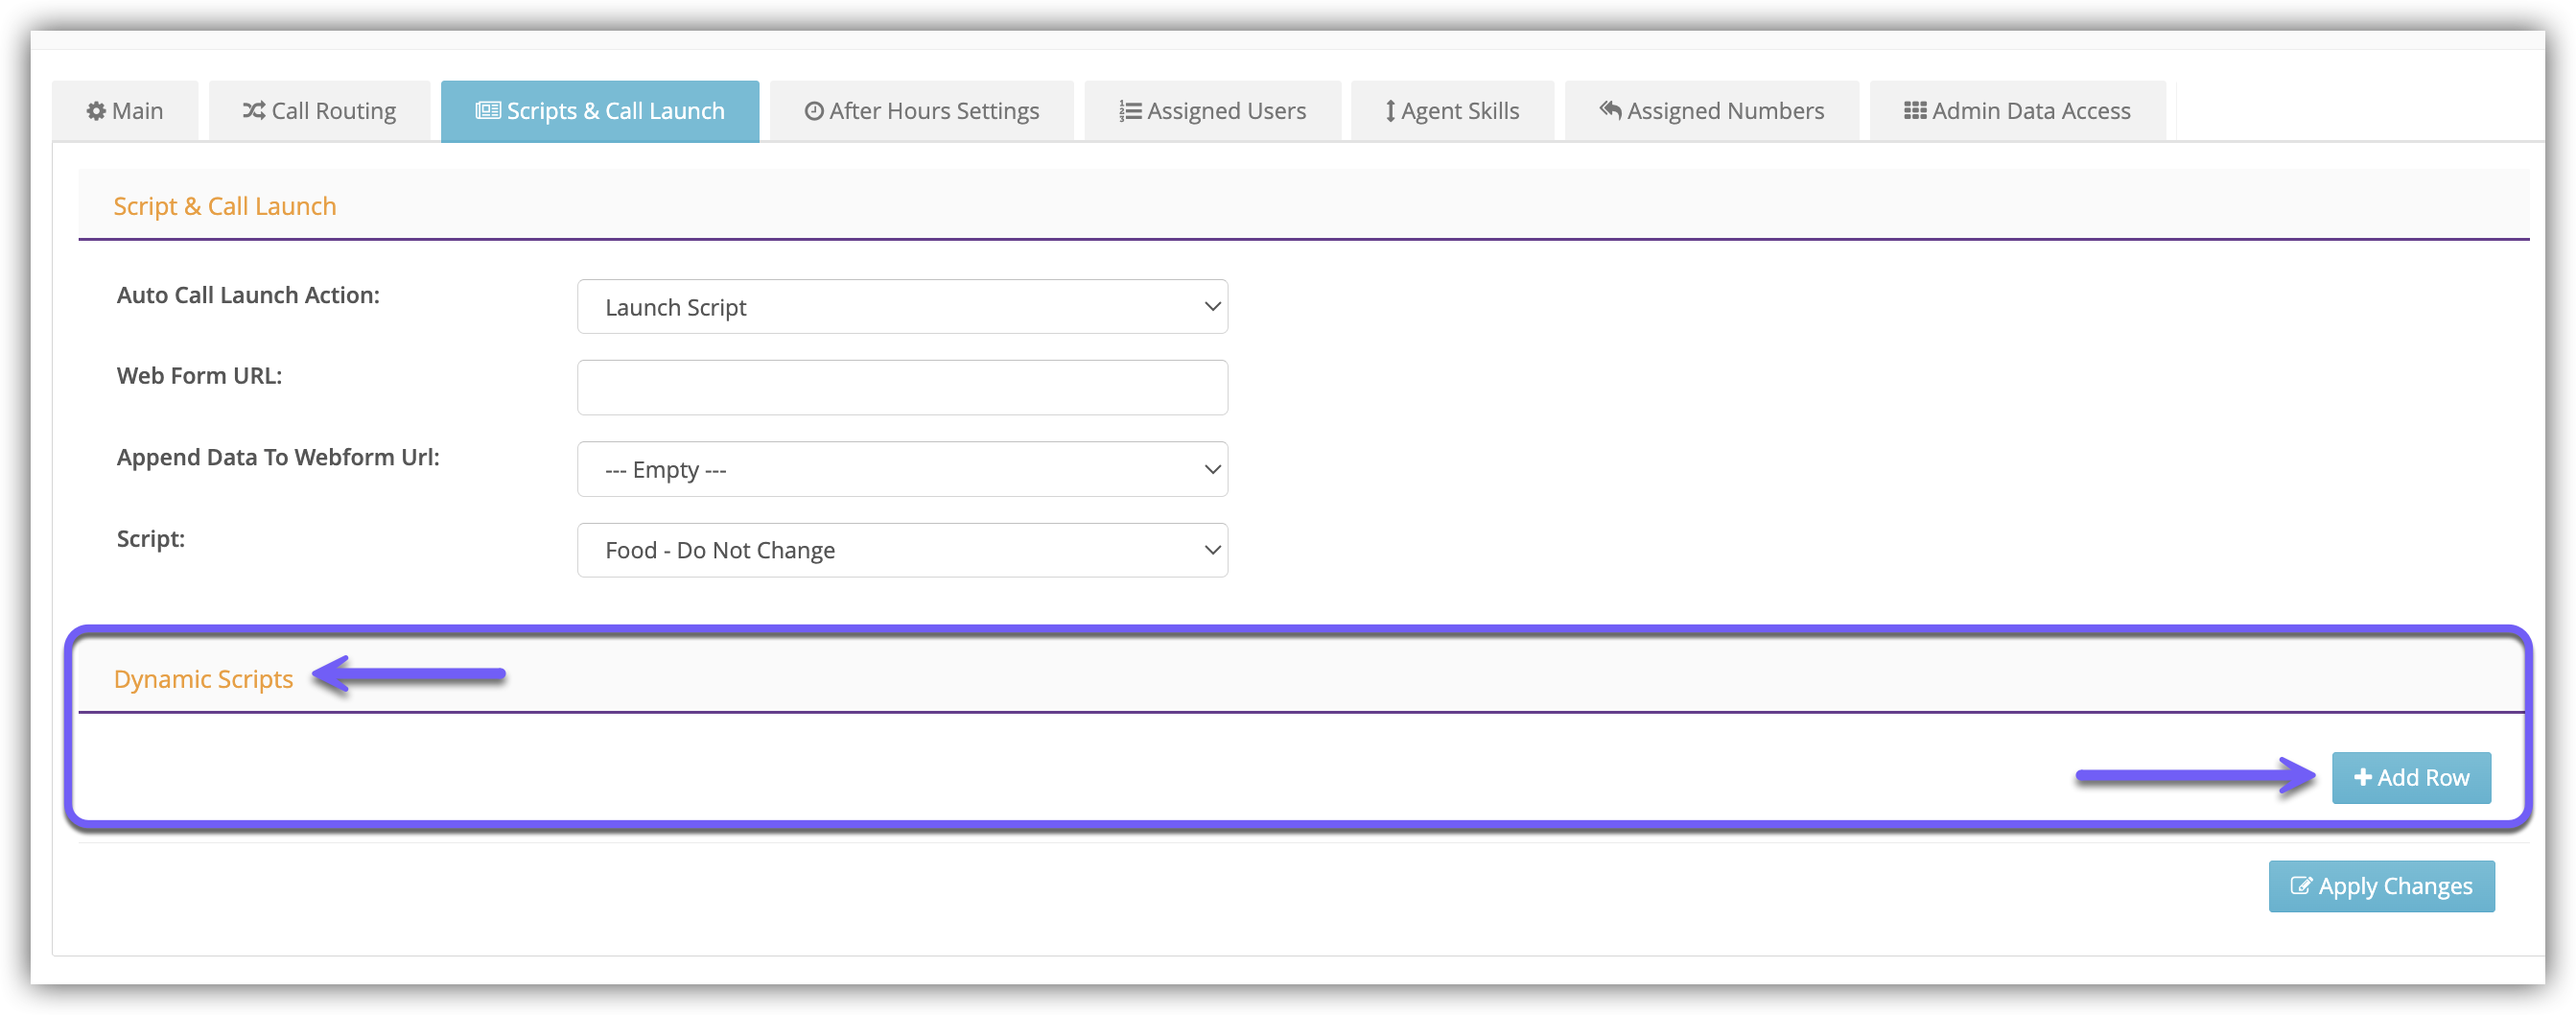Focus the Web Form URL text field
Screen dimensions: 2576x1015
(x=902, y=388)
